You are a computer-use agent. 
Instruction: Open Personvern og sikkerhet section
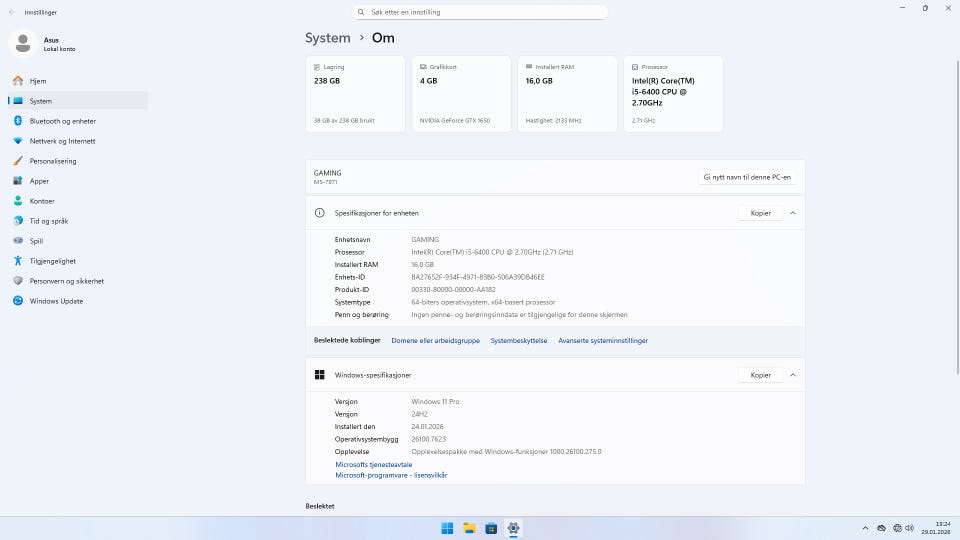click(66, 281)
